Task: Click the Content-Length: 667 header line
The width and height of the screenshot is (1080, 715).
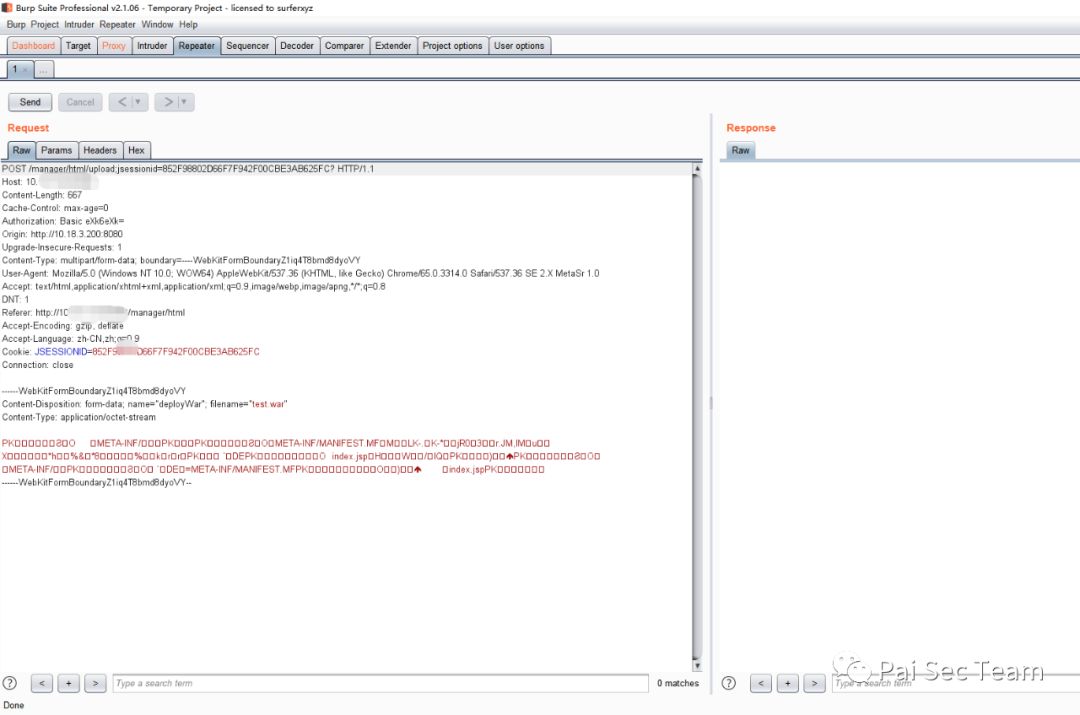Action: click(x=41, y=195)
